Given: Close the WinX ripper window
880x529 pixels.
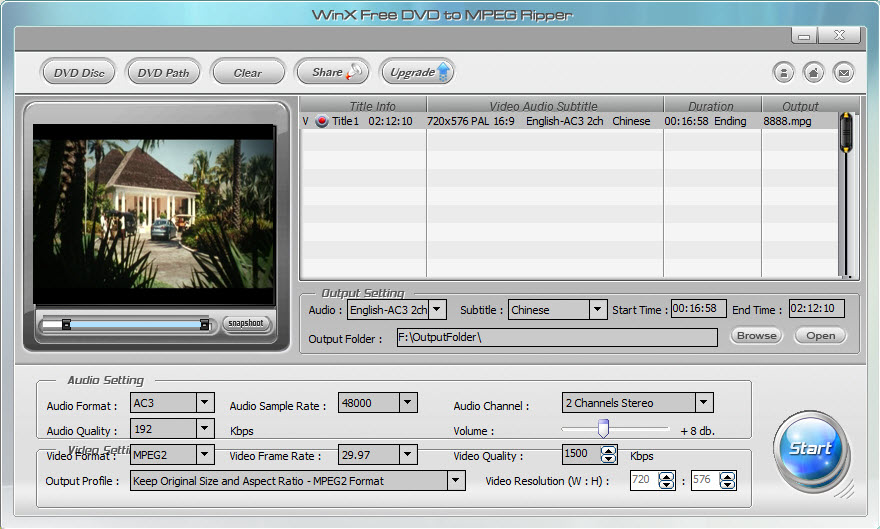Looking at the screenshot, I should [x=839, y=35].
